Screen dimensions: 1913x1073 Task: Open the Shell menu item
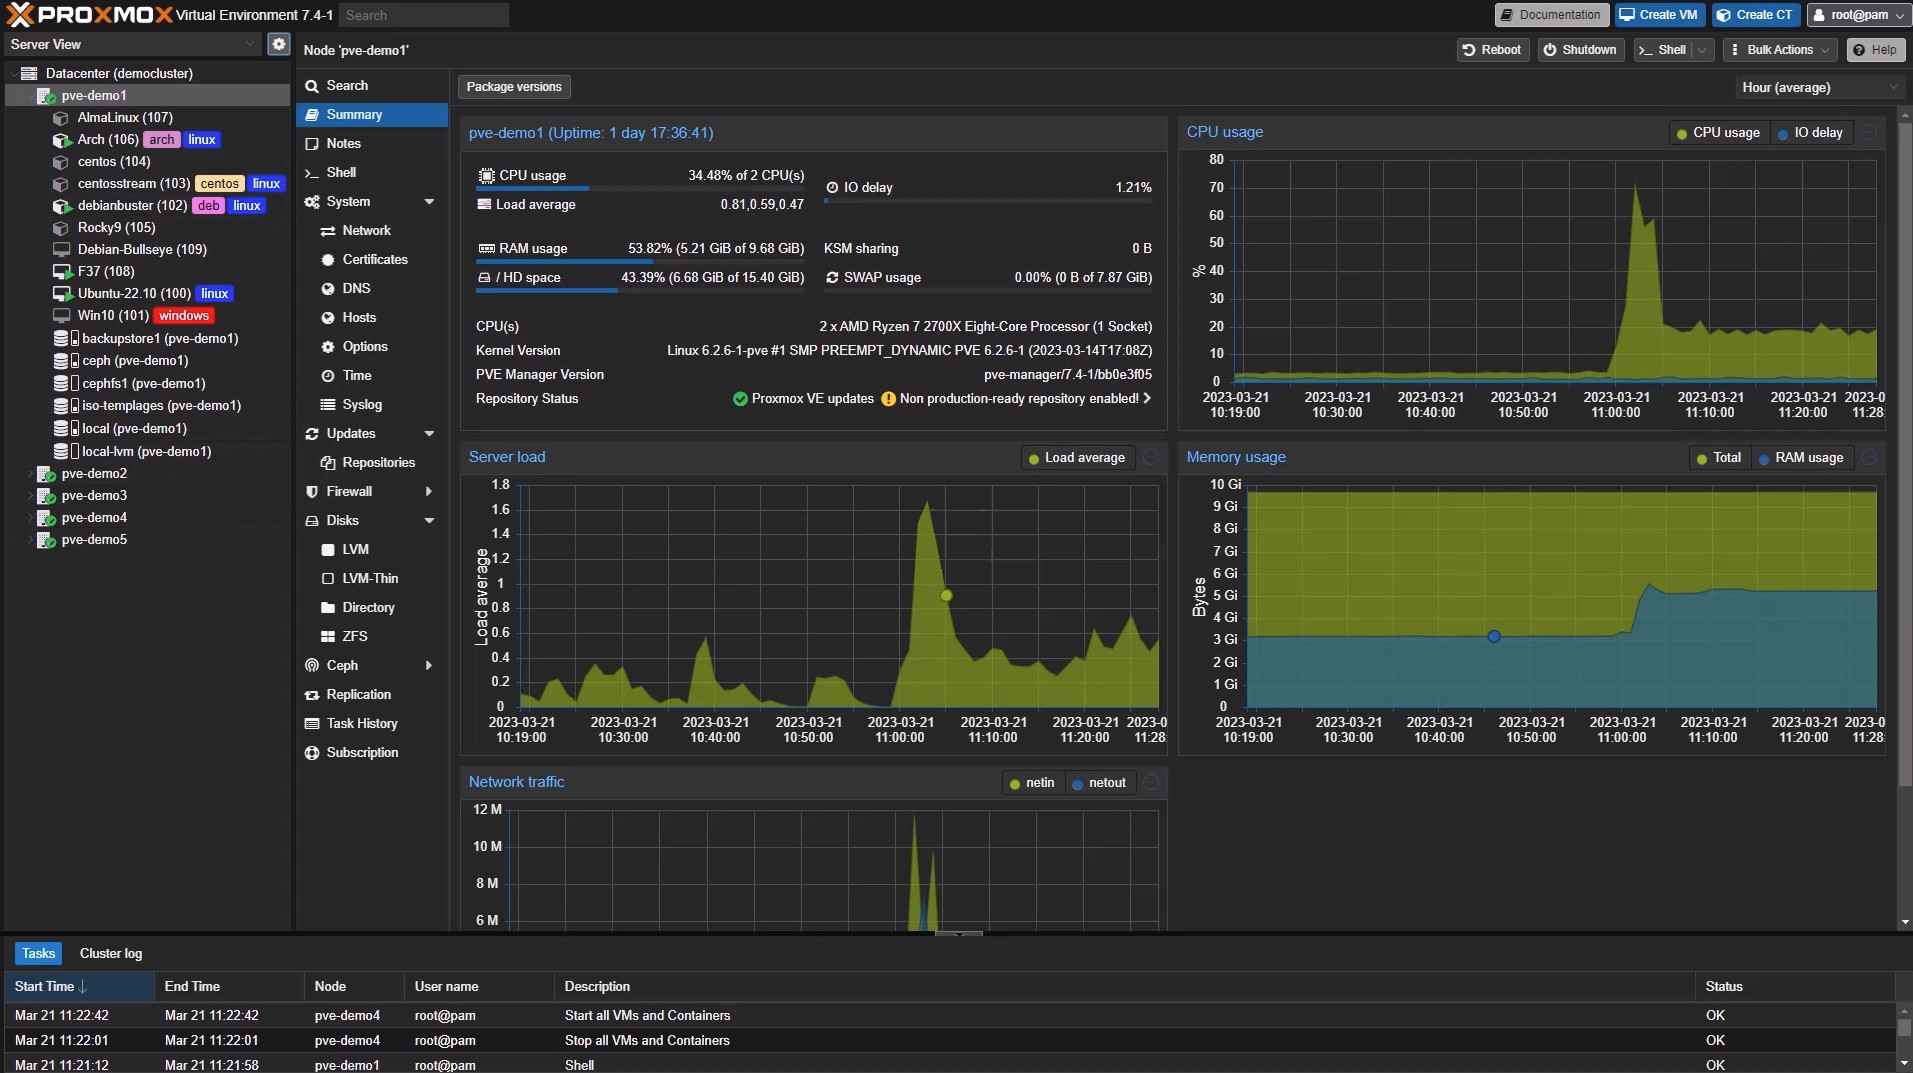pyautogui.click(x=372, y=172)
